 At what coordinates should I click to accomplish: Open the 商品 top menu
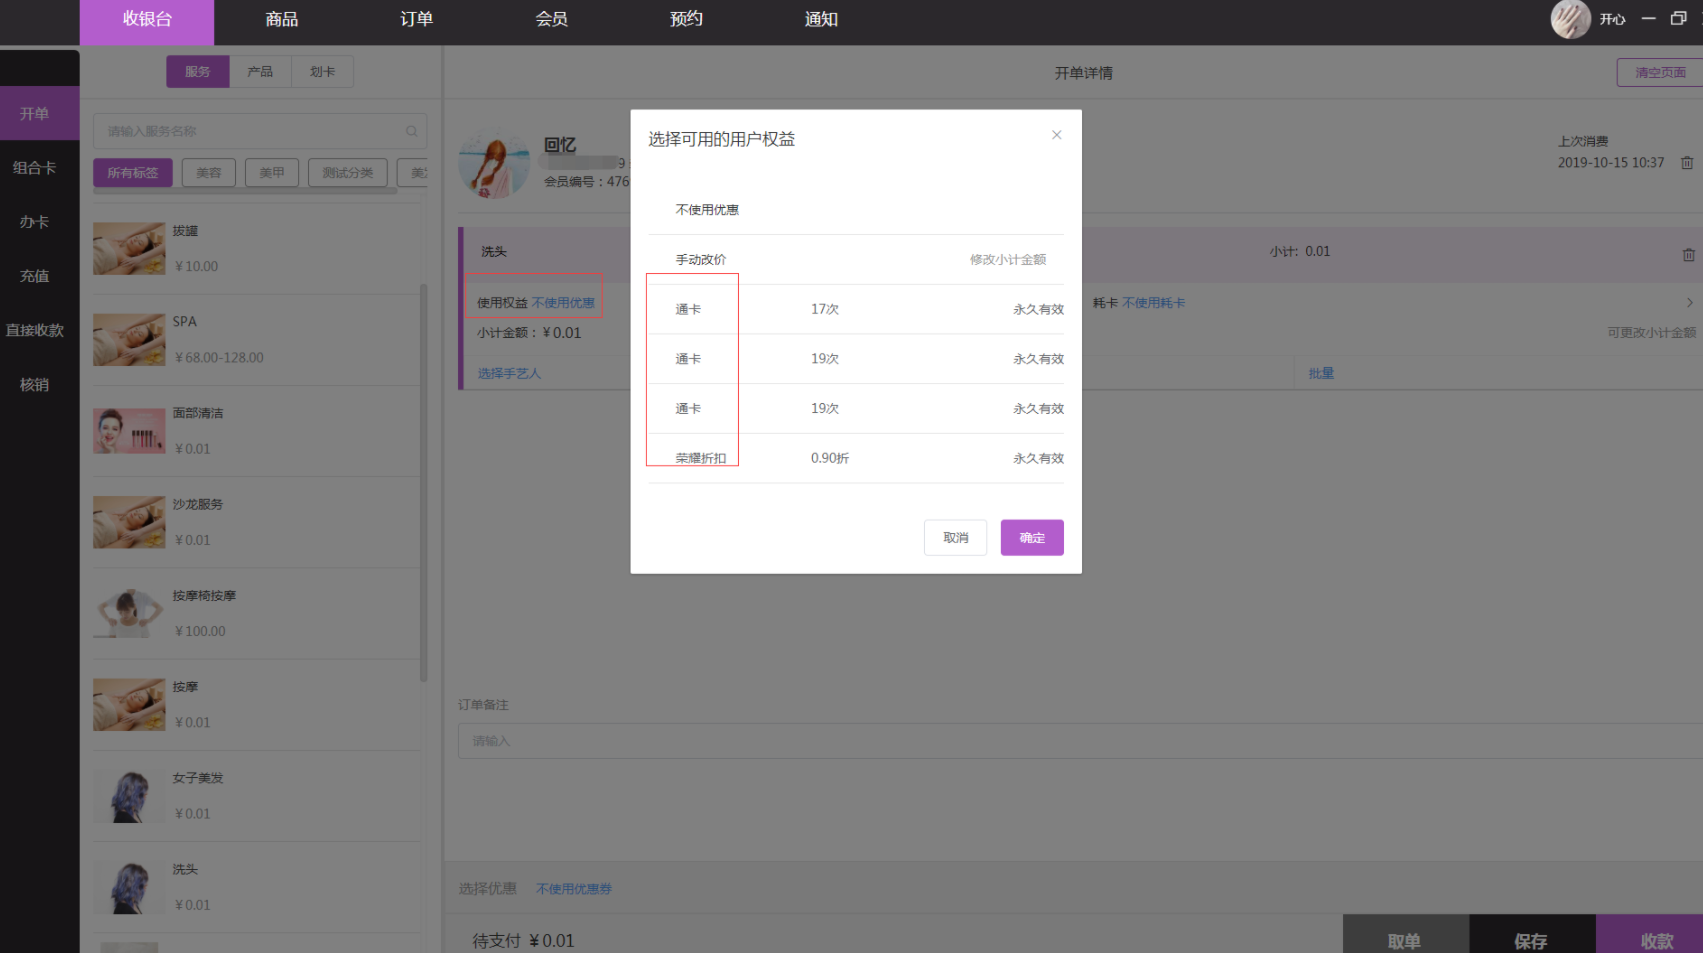282,20
